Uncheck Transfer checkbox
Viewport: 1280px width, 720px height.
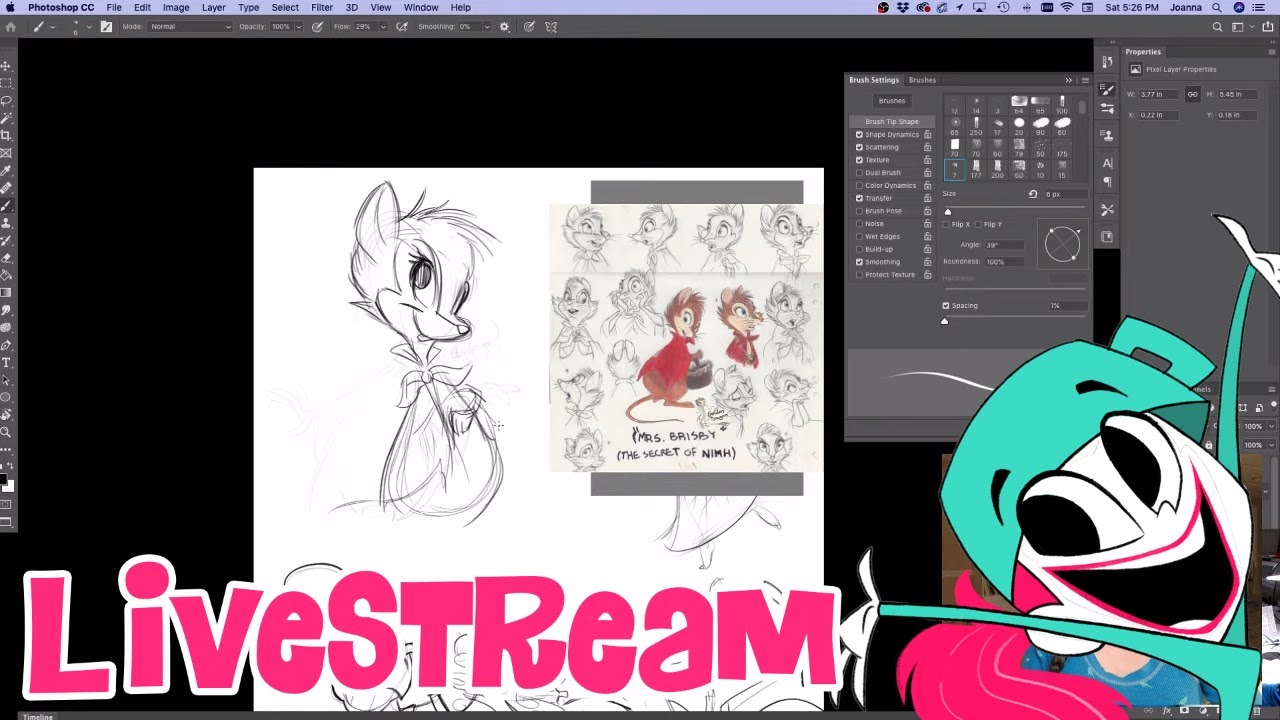tap(859, 198)
